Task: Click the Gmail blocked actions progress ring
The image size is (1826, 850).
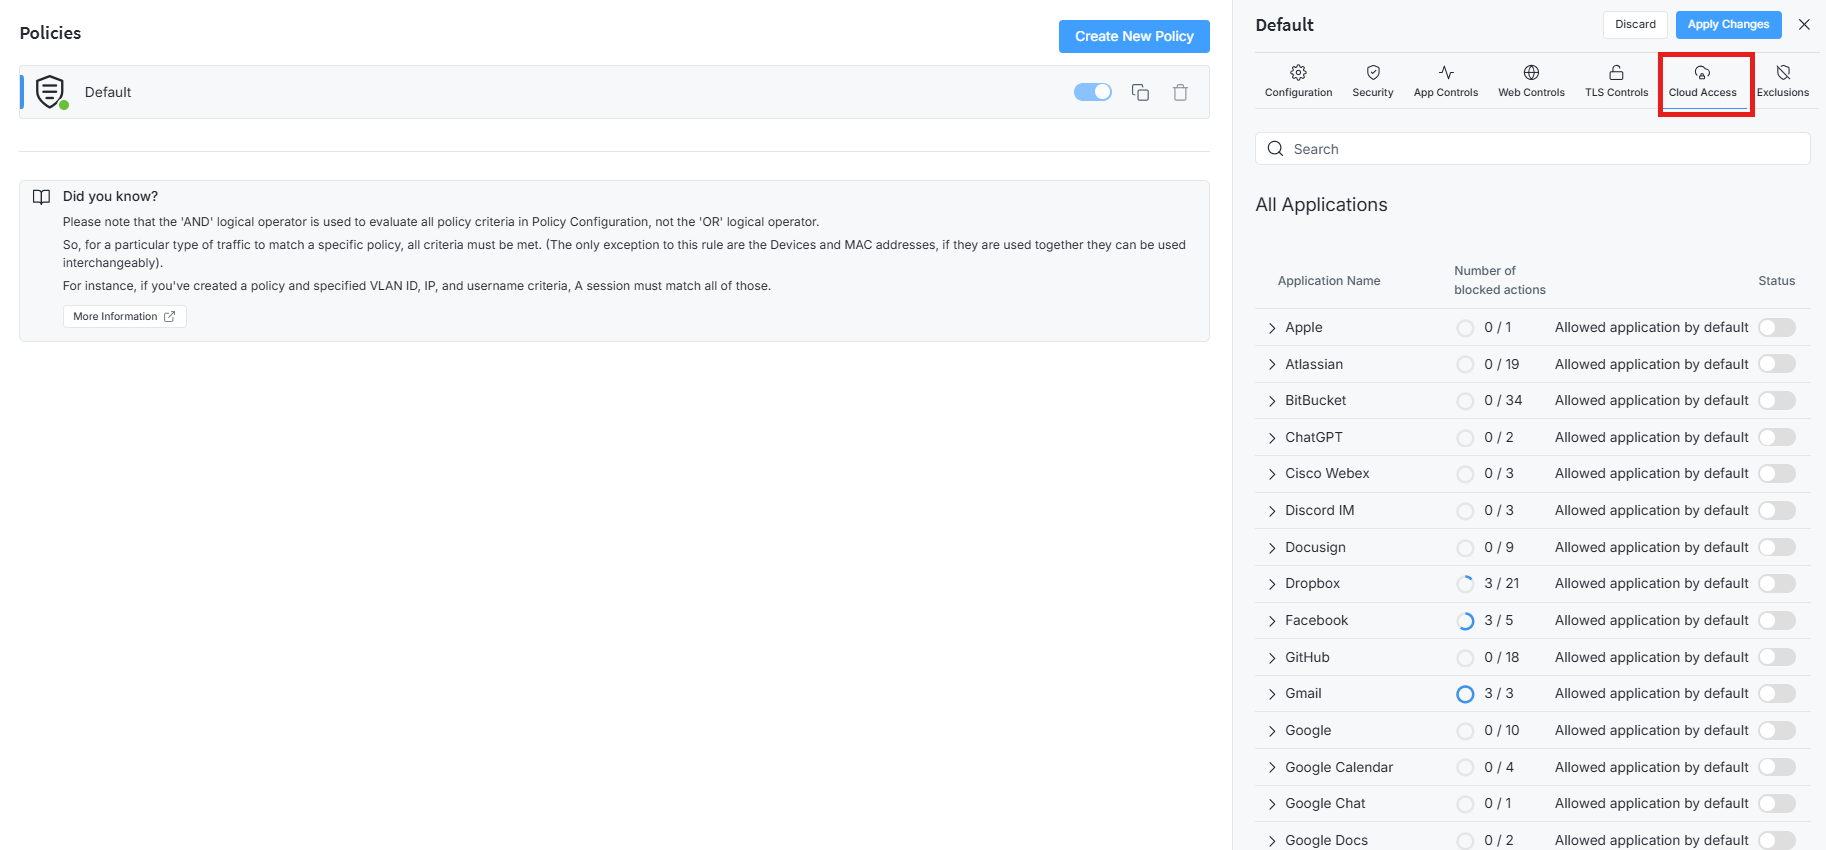Action: coord(1465,694)
